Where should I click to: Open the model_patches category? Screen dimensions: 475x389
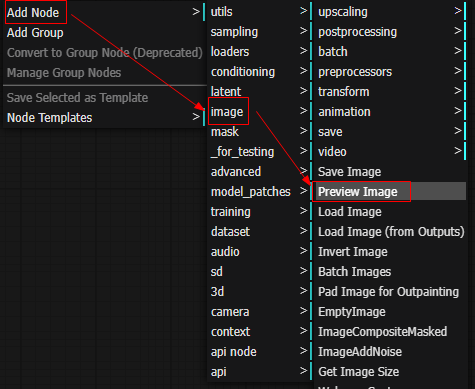click(260, 192)
